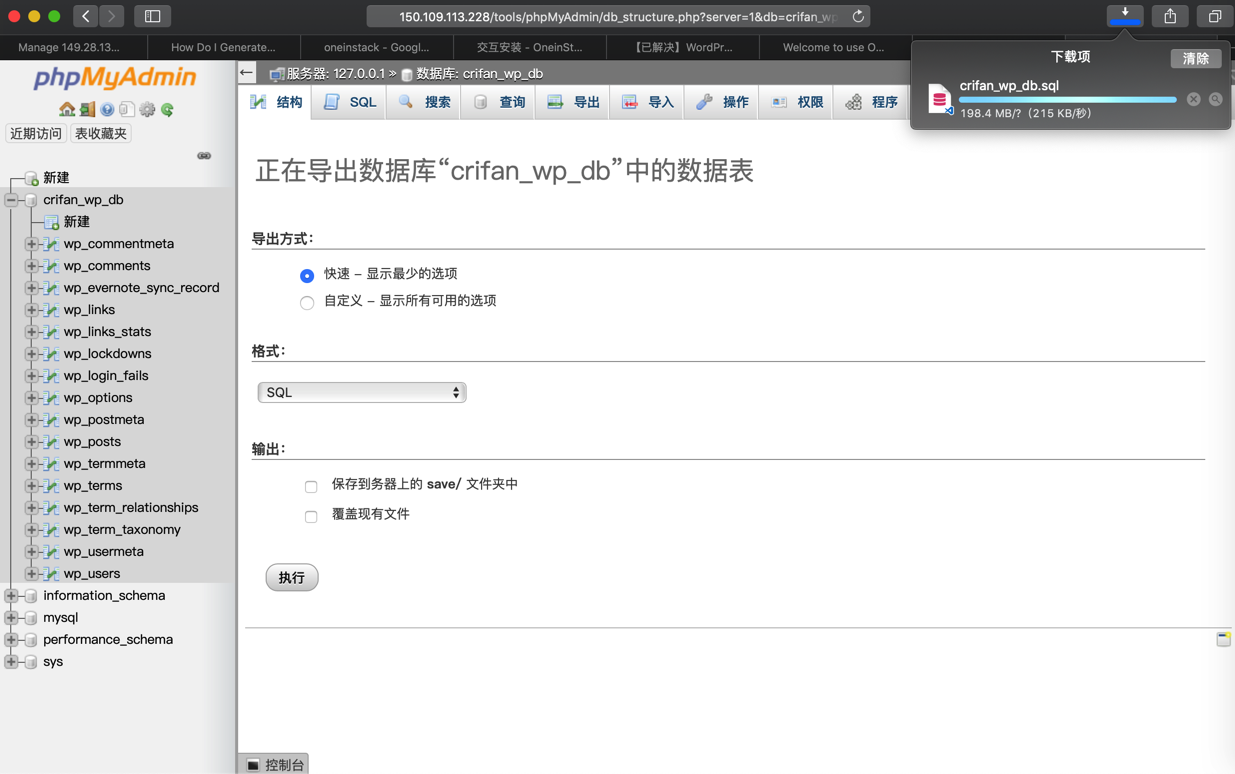The width and height of the screenshot is (1235, 774).
Task: Open the 程序 routines tab
Action: (872, 102)
